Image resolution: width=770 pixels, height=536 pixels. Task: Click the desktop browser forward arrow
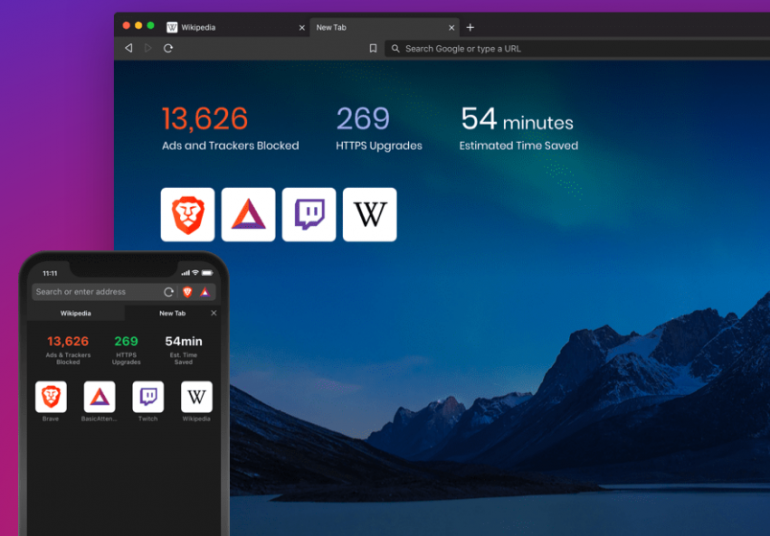point(148,48)
